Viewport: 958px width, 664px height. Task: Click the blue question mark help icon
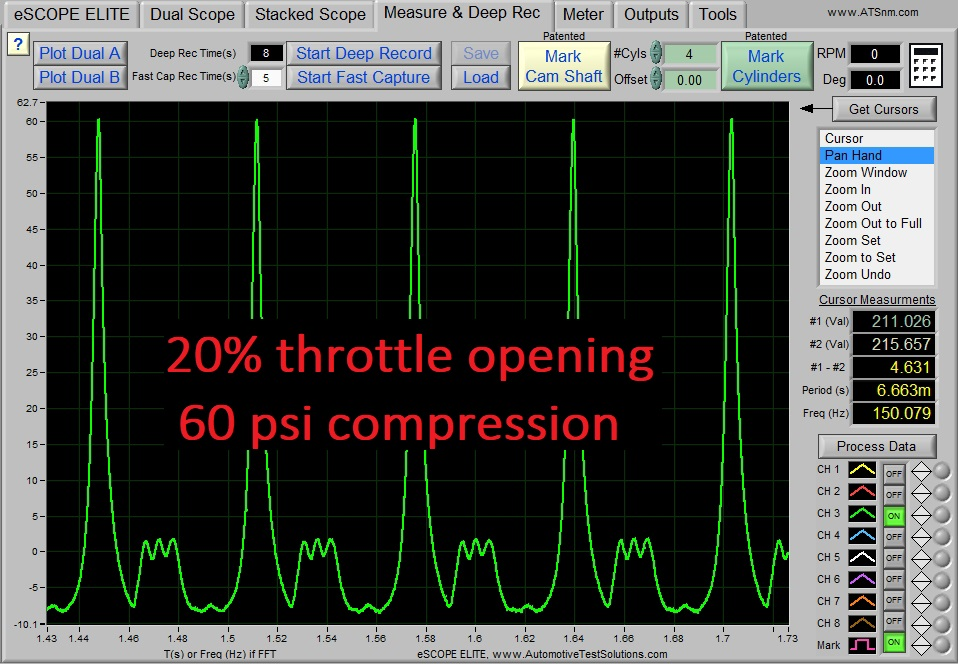coord(17,44)
